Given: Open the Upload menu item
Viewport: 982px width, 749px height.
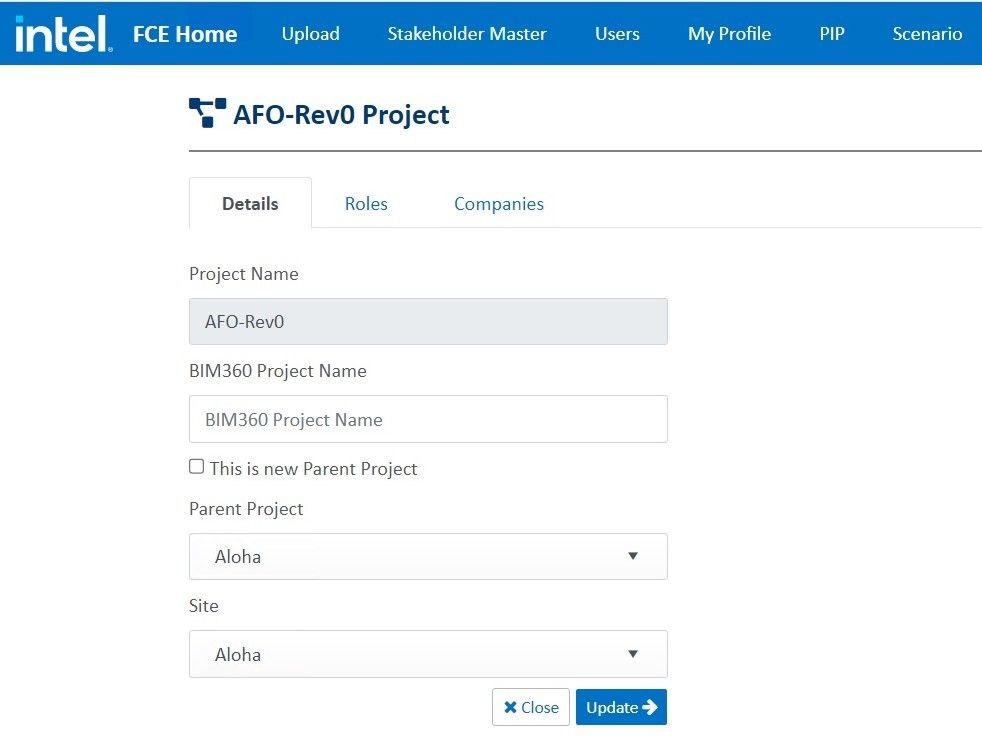Looking at the screenshot, I should (x=310, y=34).
